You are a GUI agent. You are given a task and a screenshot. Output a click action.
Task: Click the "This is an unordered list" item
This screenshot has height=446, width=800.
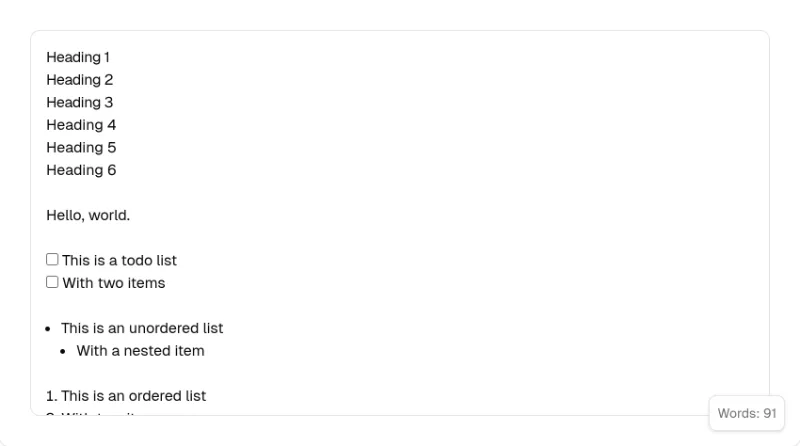click(142, 328)
